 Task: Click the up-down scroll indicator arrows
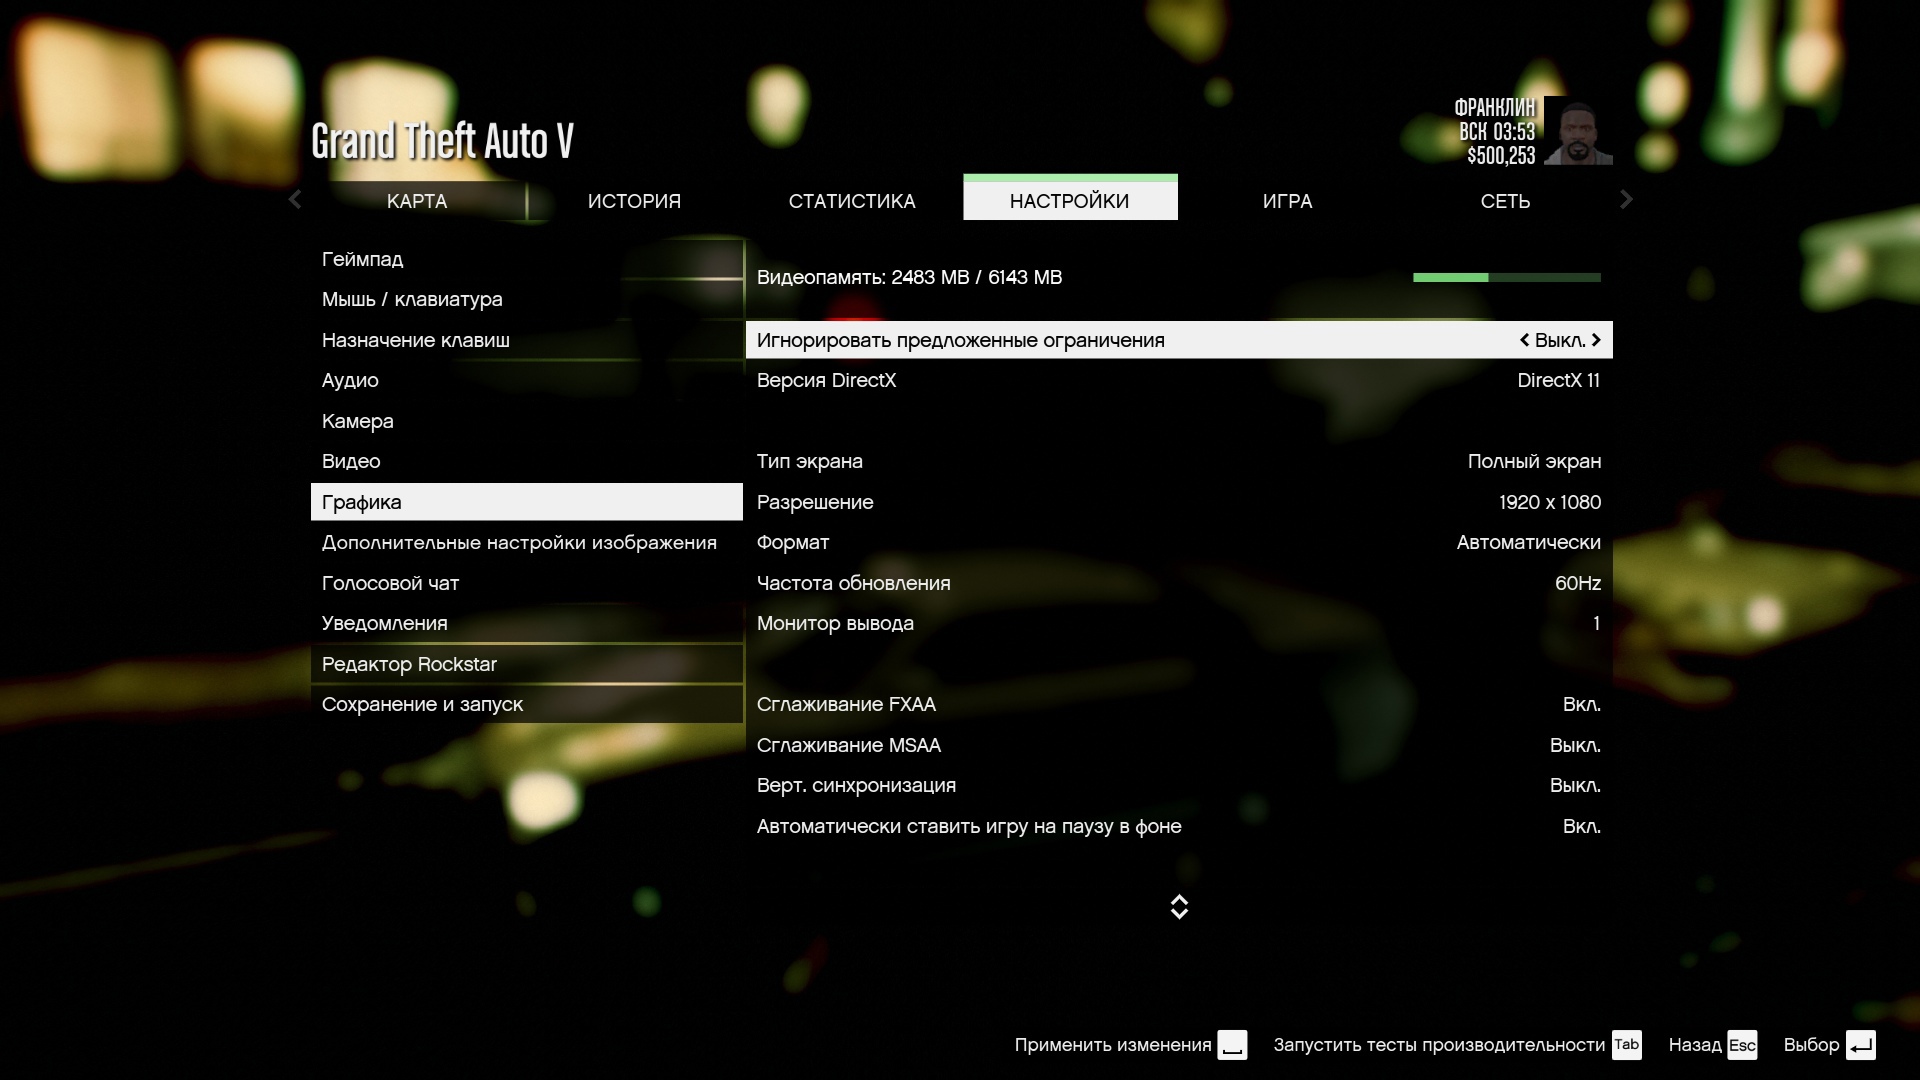(1179, 907)
